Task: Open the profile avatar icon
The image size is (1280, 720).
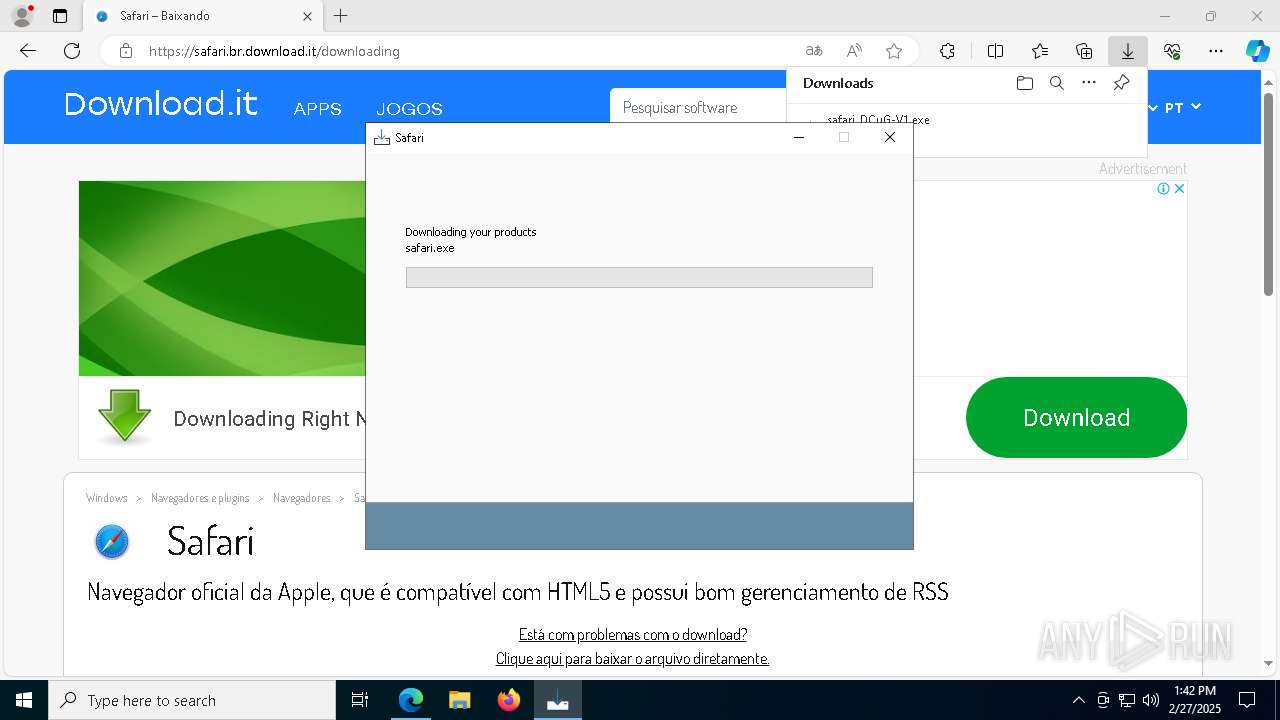Action: 22,16
